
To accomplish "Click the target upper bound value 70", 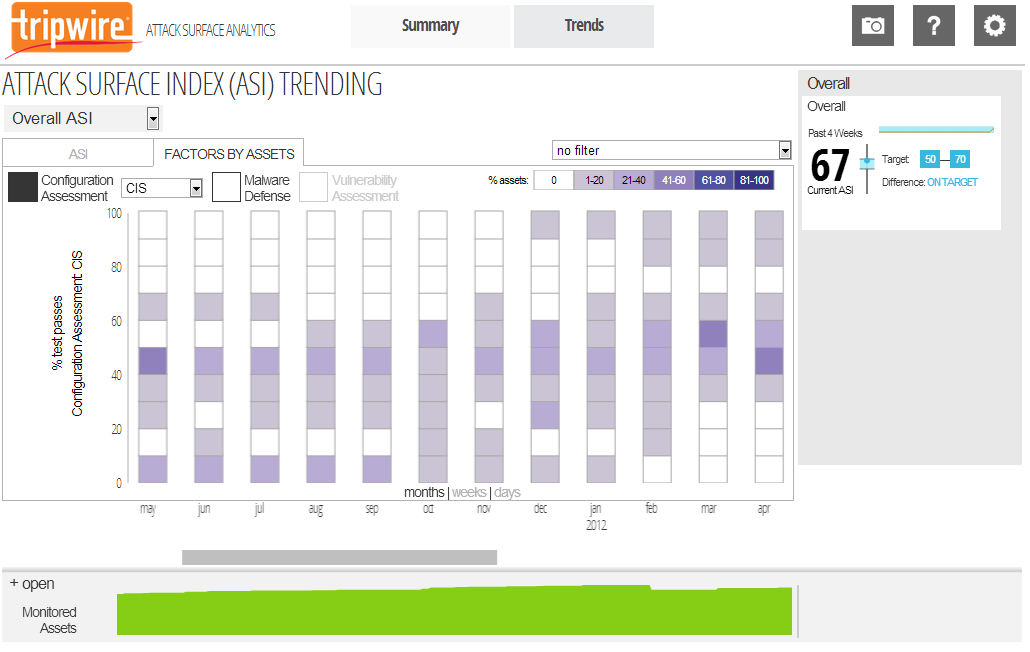I will [960, 160].
